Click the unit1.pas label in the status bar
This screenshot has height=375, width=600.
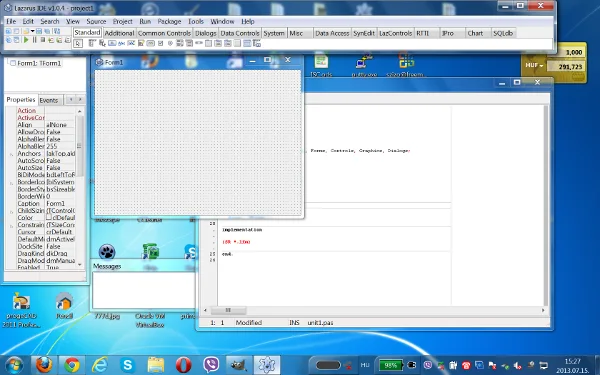320,323
